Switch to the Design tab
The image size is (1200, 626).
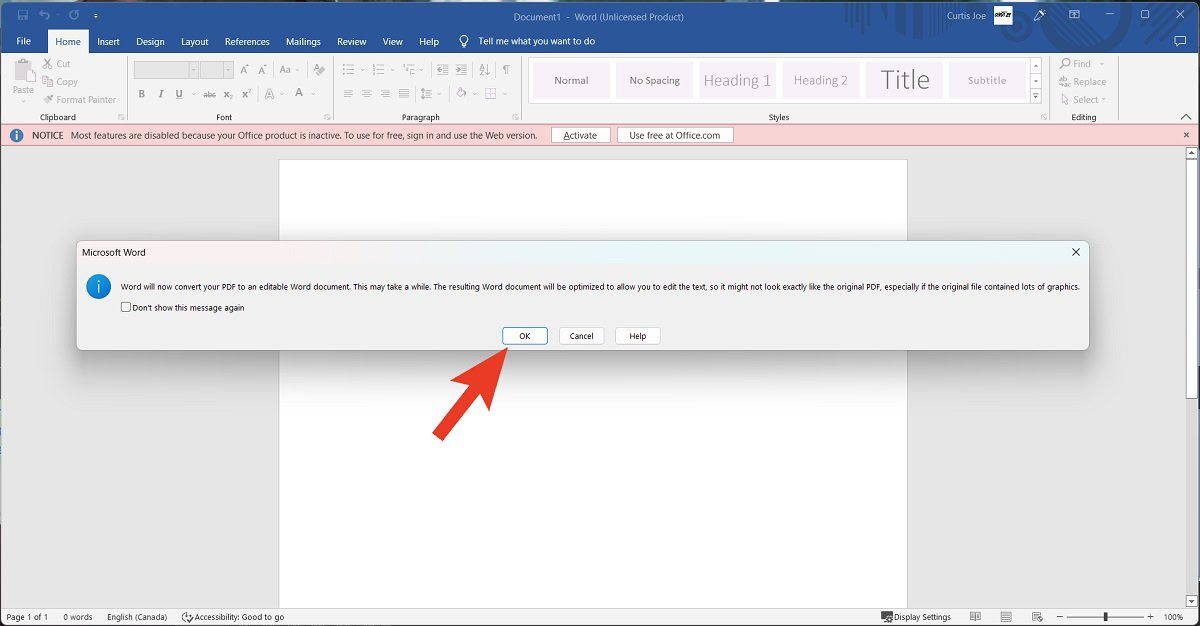coord(150,42)
